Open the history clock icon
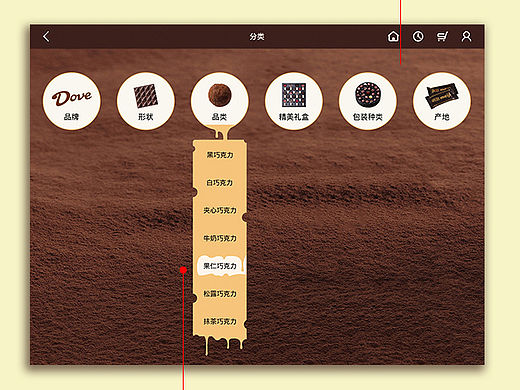Screen dimensions: 520x390 tap(418, 36)
